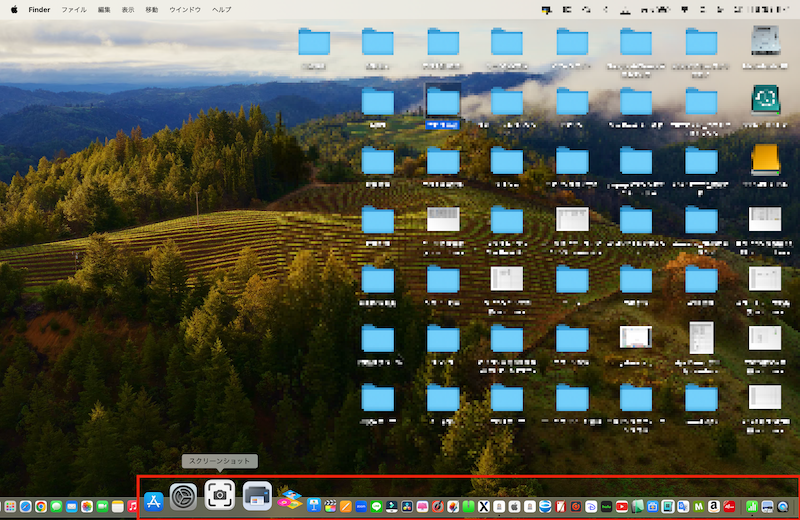Image resolution: width=800 pixels, height=520 pixels.
Task: Open the Screenshot app in the Dock
Action: [x=219, y=495]
